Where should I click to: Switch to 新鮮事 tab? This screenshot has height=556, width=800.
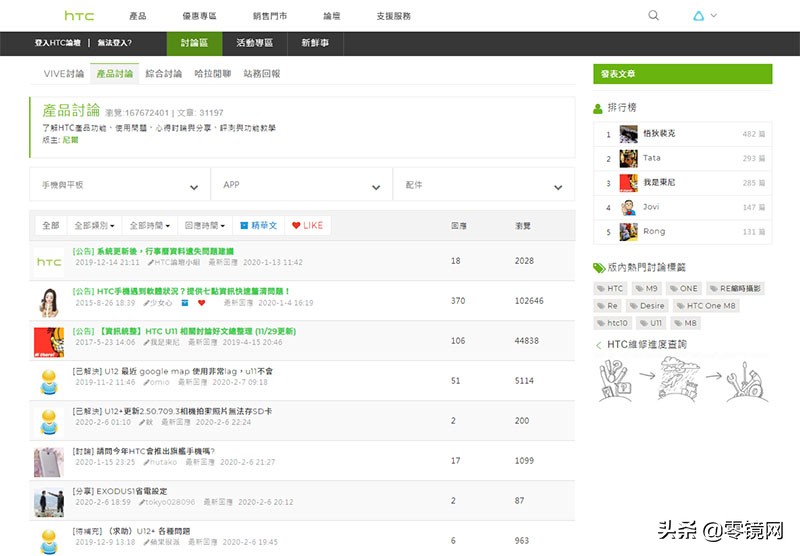[315, 43]
